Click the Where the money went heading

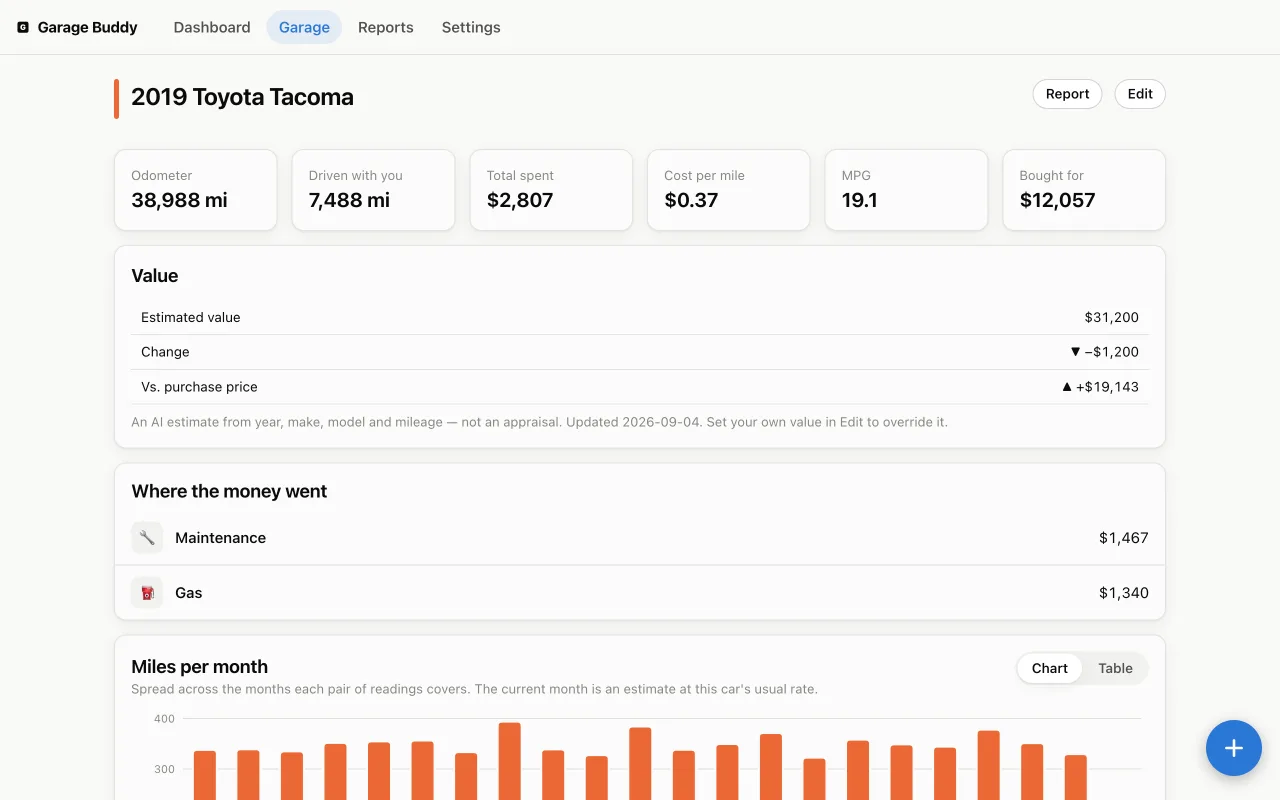pyautogui.click(x=229, y=491)
